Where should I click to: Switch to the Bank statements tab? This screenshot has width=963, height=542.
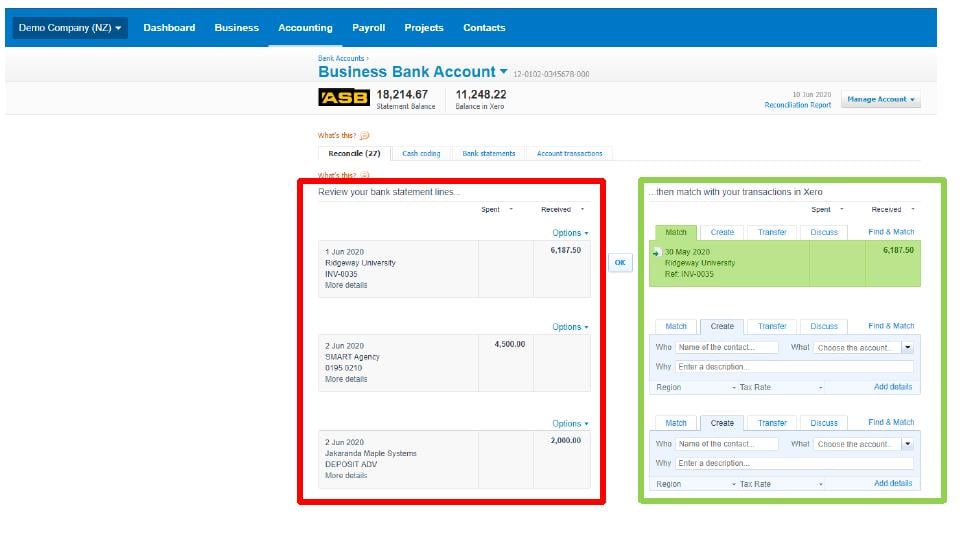(x=489, y=154)
